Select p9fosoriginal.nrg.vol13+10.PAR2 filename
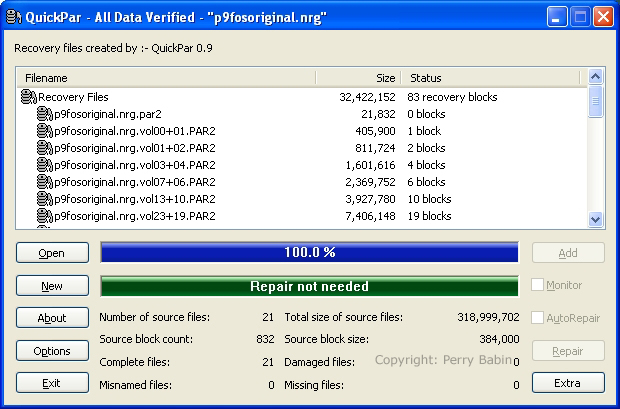The image size is (620, 409). tap(135, 199)
